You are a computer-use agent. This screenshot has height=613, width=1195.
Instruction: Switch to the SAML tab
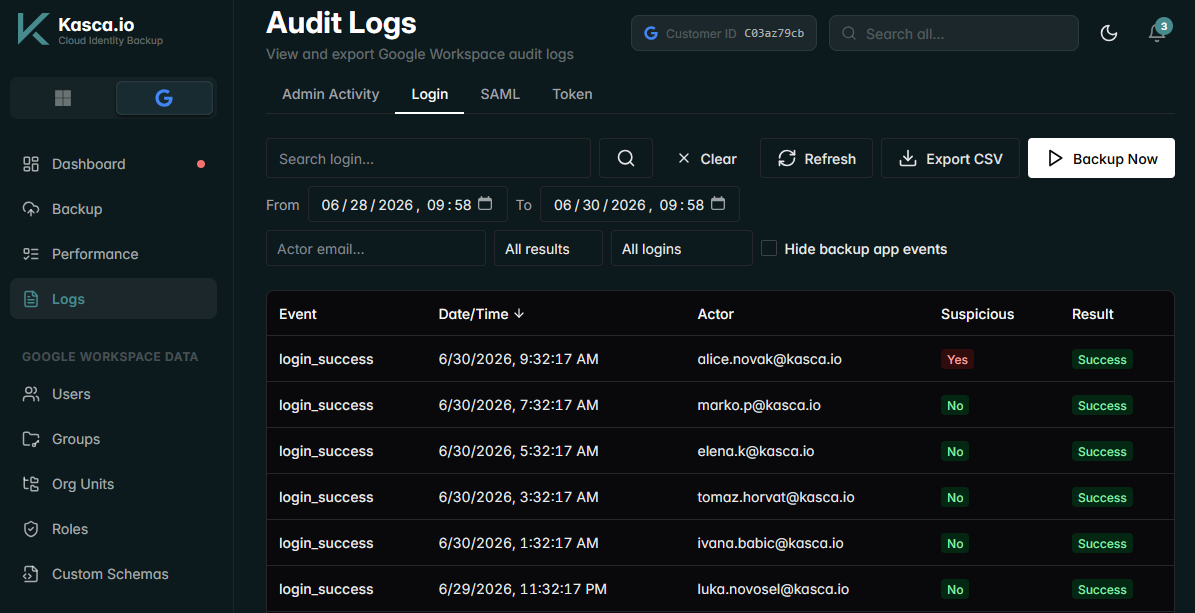click(500, 95)
